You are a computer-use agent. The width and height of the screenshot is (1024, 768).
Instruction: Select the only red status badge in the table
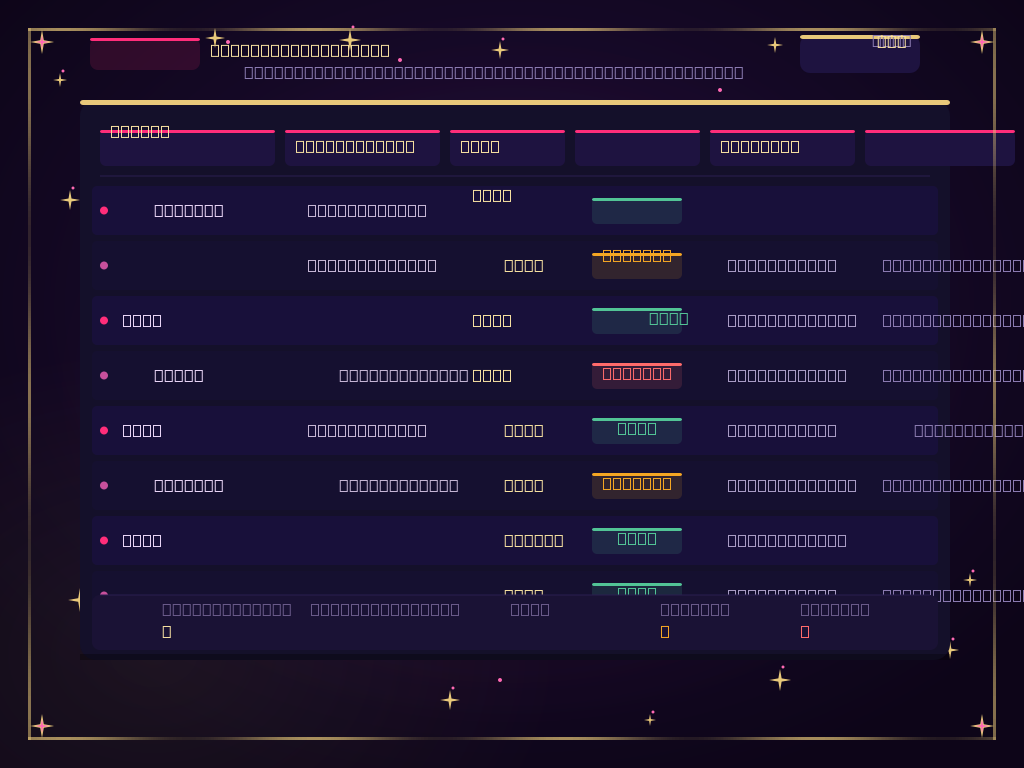(x=637, y=376)
